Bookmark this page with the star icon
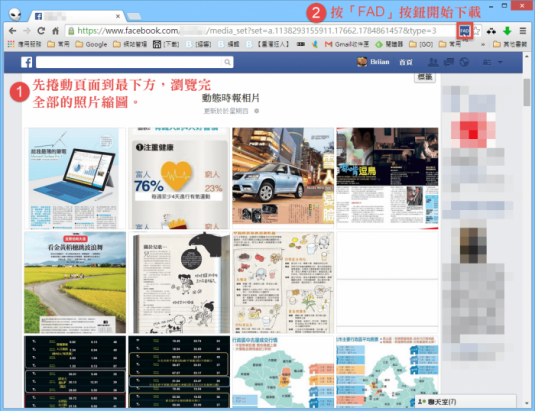Image resolution: width=535 pixels, height=411 pixels. [x=476, y=31]
